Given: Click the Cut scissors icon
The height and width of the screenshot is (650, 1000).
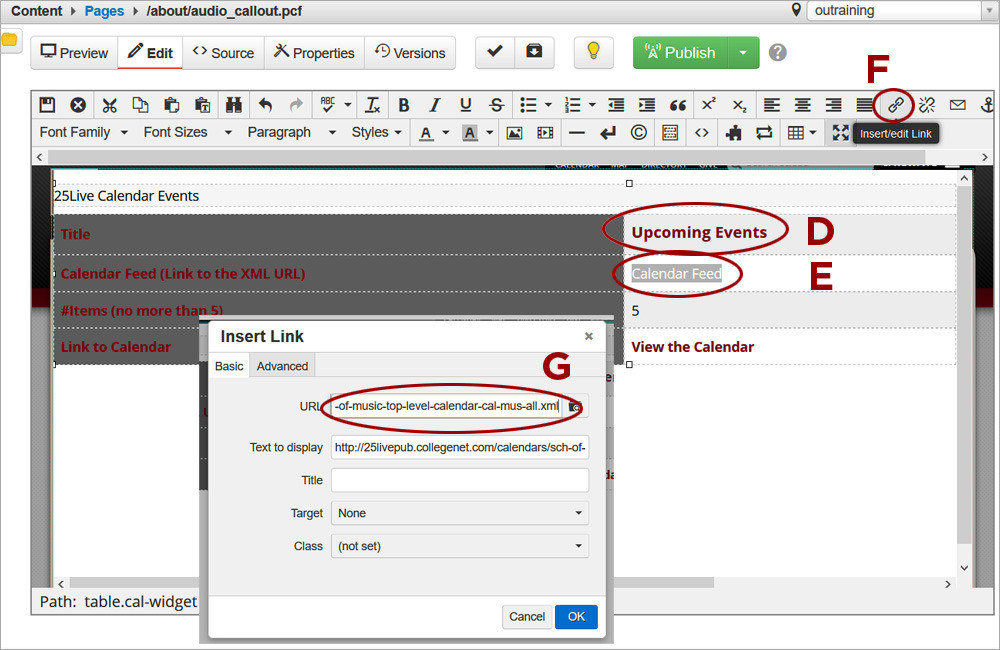Looking at the screenshot, I should 110,105.
